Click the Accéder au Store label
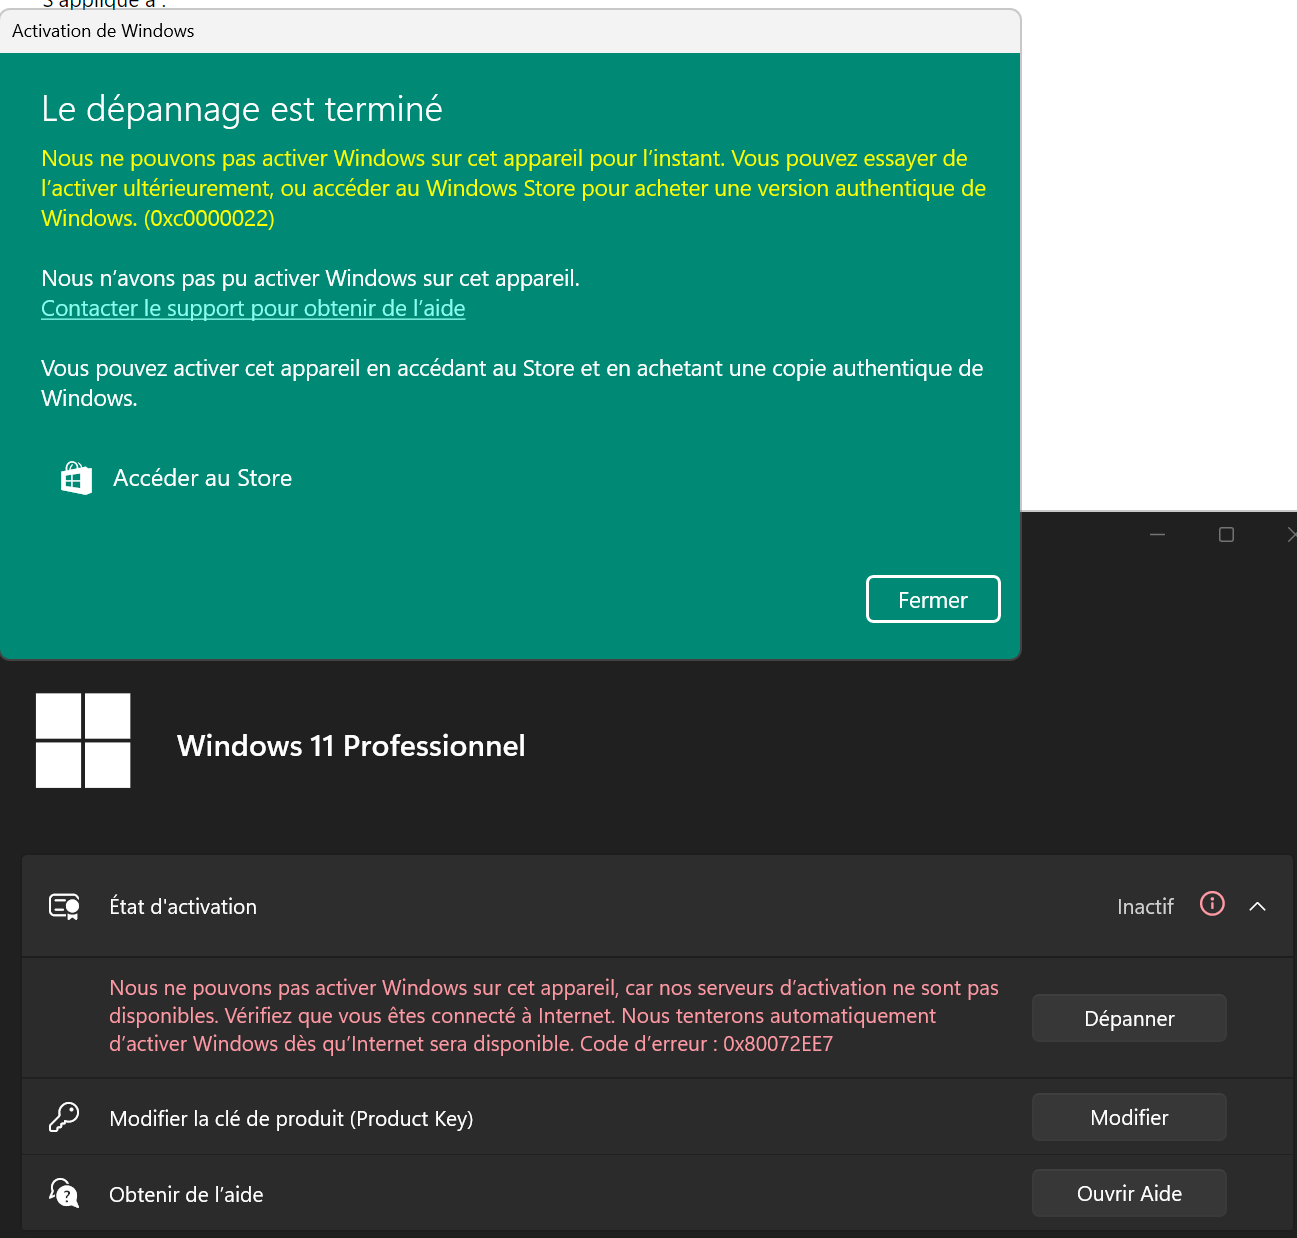This screenshot has width=1297, height=1238. pyautogui.click(x=202, y=478)
